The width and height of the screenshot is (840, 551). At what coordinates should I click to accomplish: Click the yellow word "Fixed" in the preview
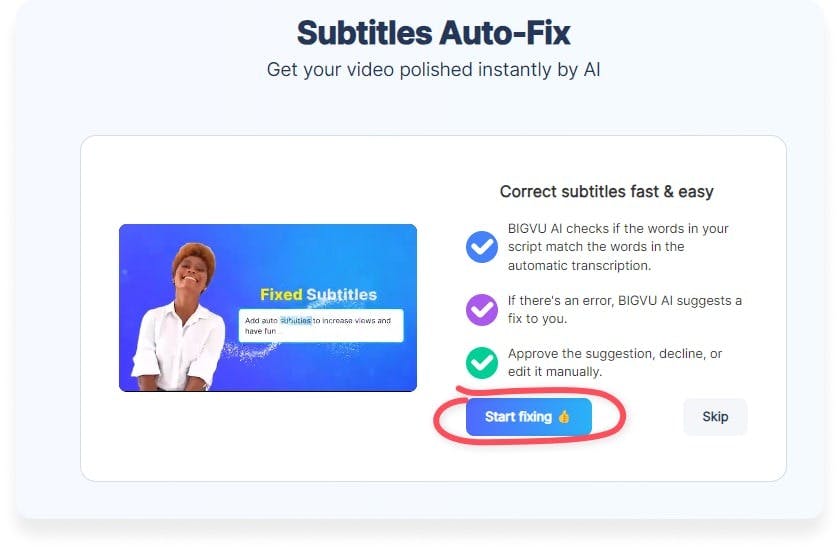click(x=281, y=294)
